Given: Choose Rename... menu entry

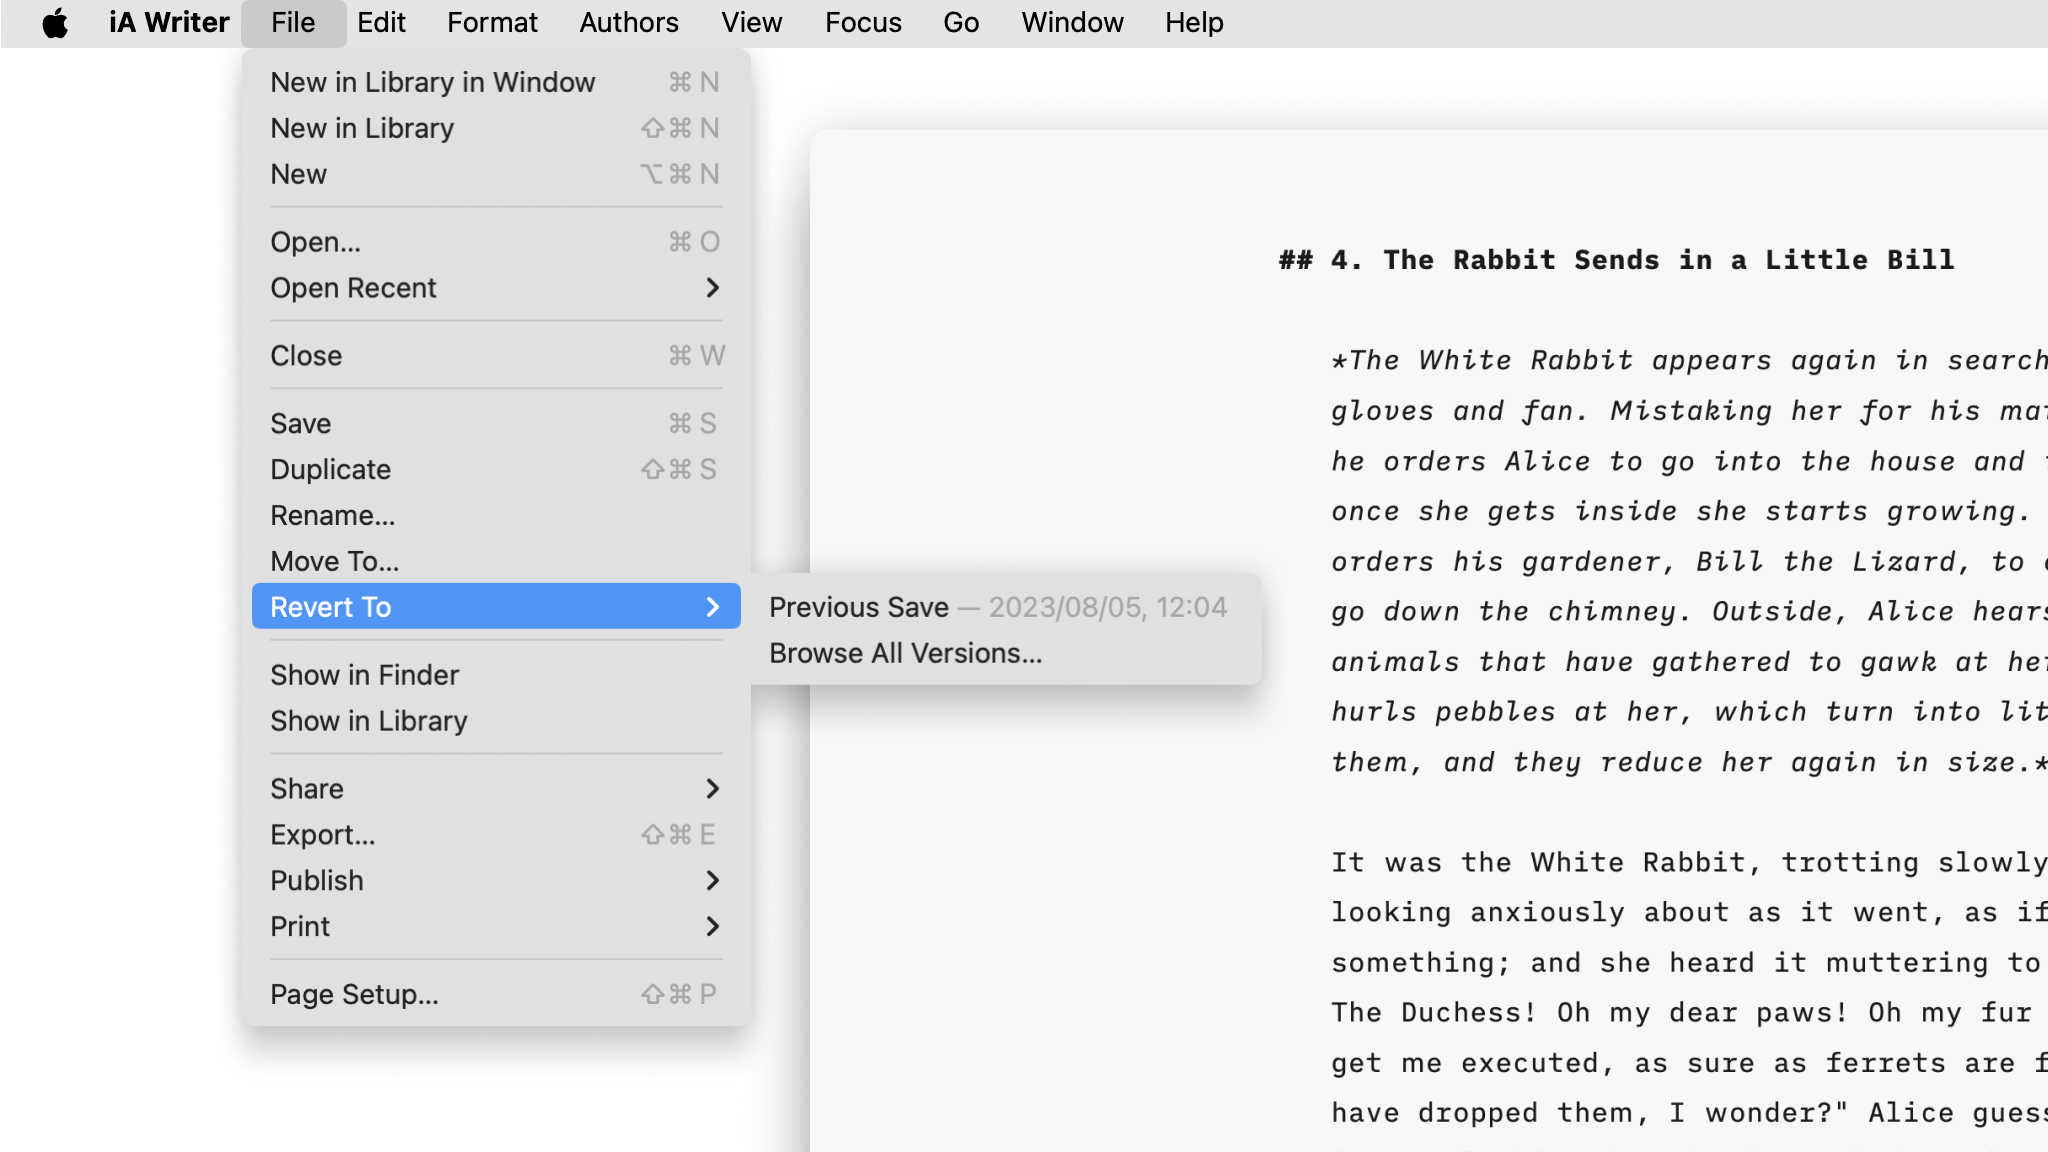Looking at the screenshot, I should coord(332,516).
